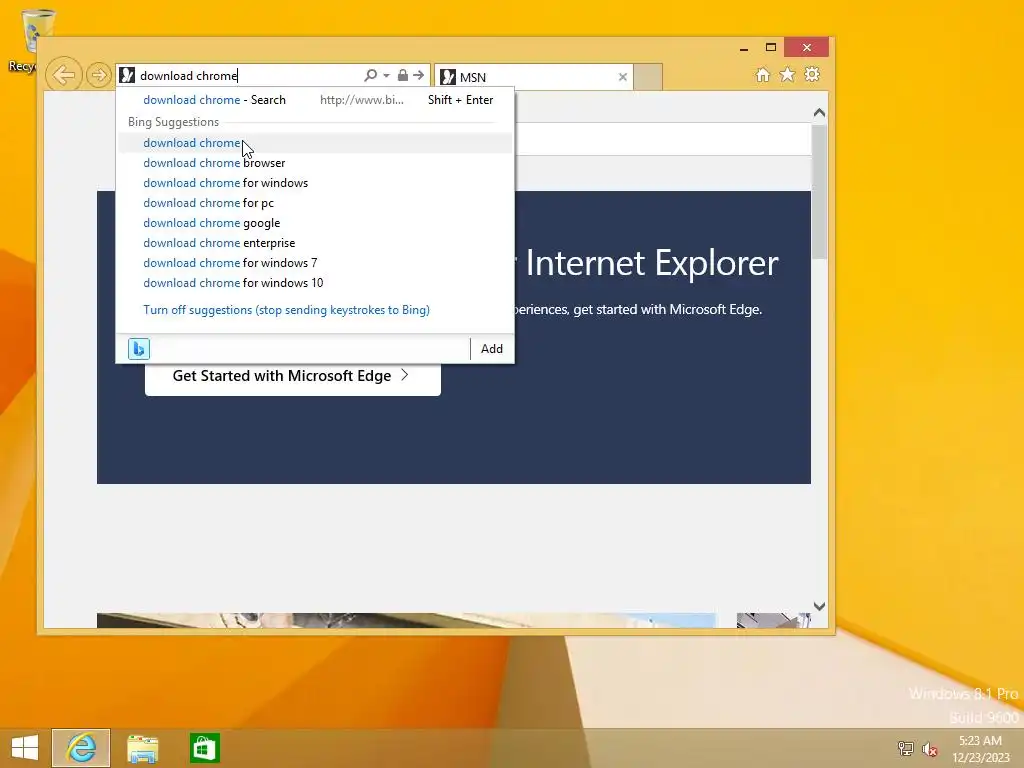Click the magnifier search icon in address bar
Image resolution: width=1024 pixels, height=768 pixels.
tap(370, 76)
